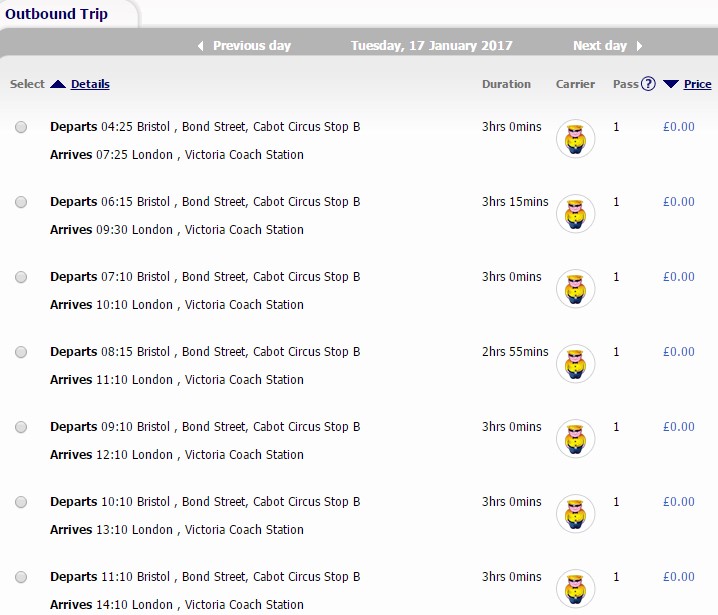Click the carrier mascot icon for 04:25 departure

tap(576, 139)
